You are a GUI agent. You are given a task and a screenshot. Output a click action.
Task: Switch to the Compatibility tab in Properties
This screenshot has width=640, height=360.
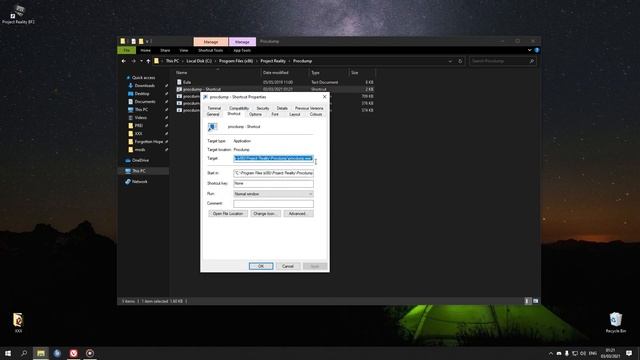point(239,109)
